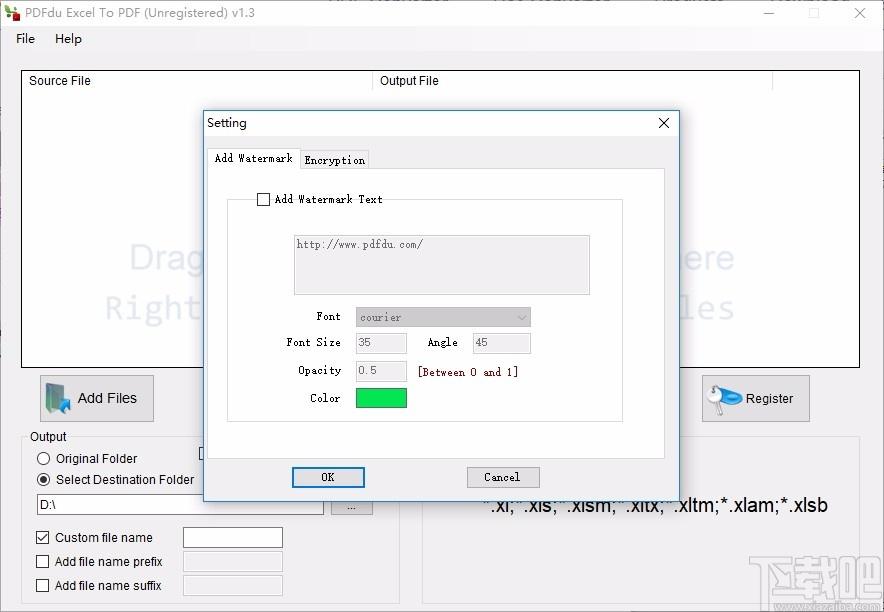Select the Original Folder radio button
The image size is (884, 612).
[43, 459]
